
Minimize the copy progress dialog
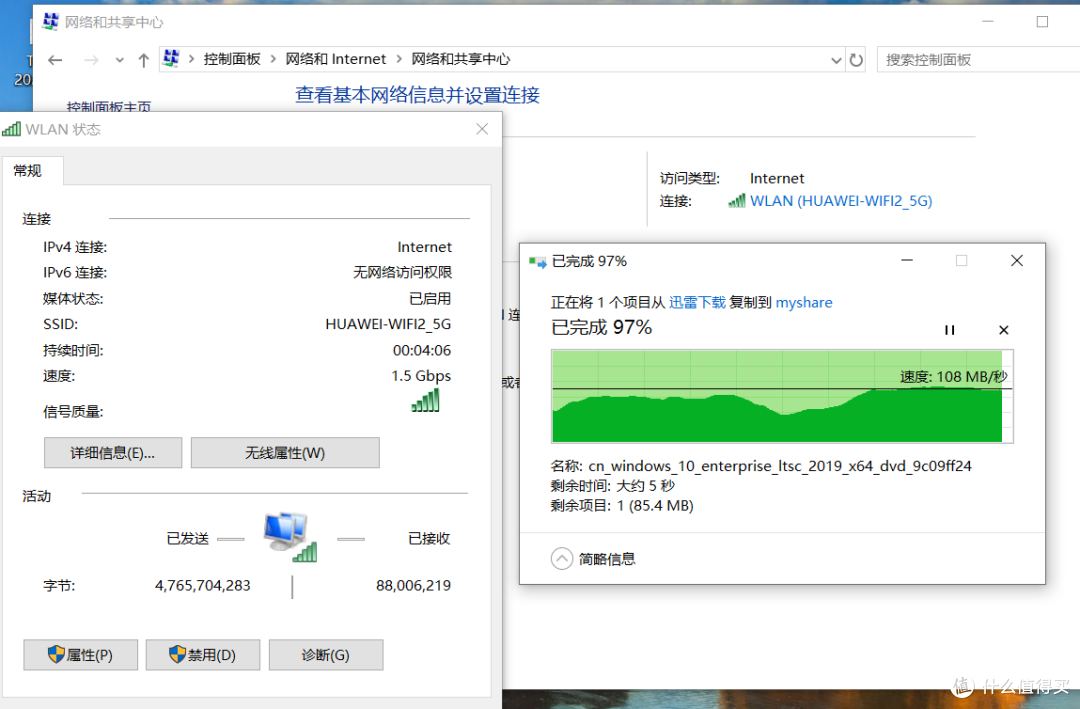point(907,260)
